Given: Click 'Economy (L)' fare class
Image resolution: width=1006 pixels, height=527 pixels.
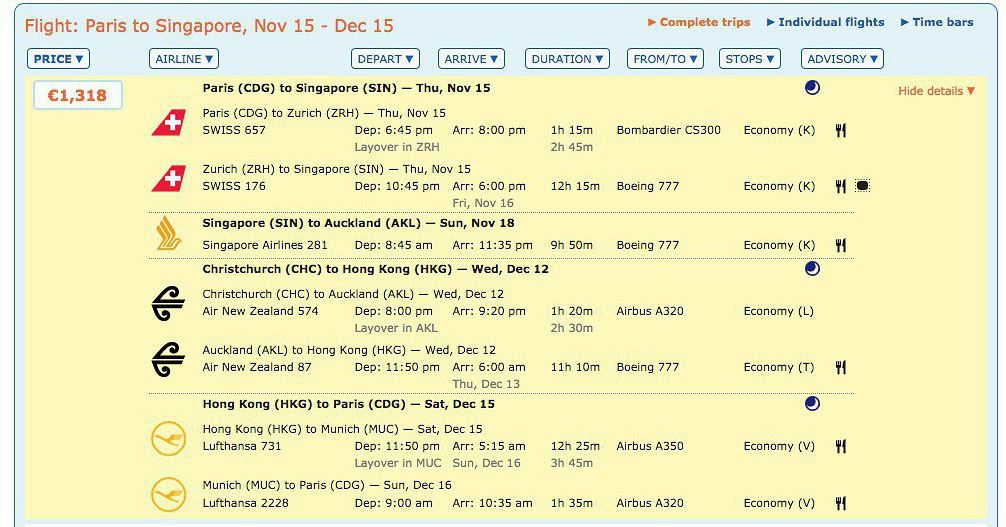Looking at the screenshot, I should [779, 311].
